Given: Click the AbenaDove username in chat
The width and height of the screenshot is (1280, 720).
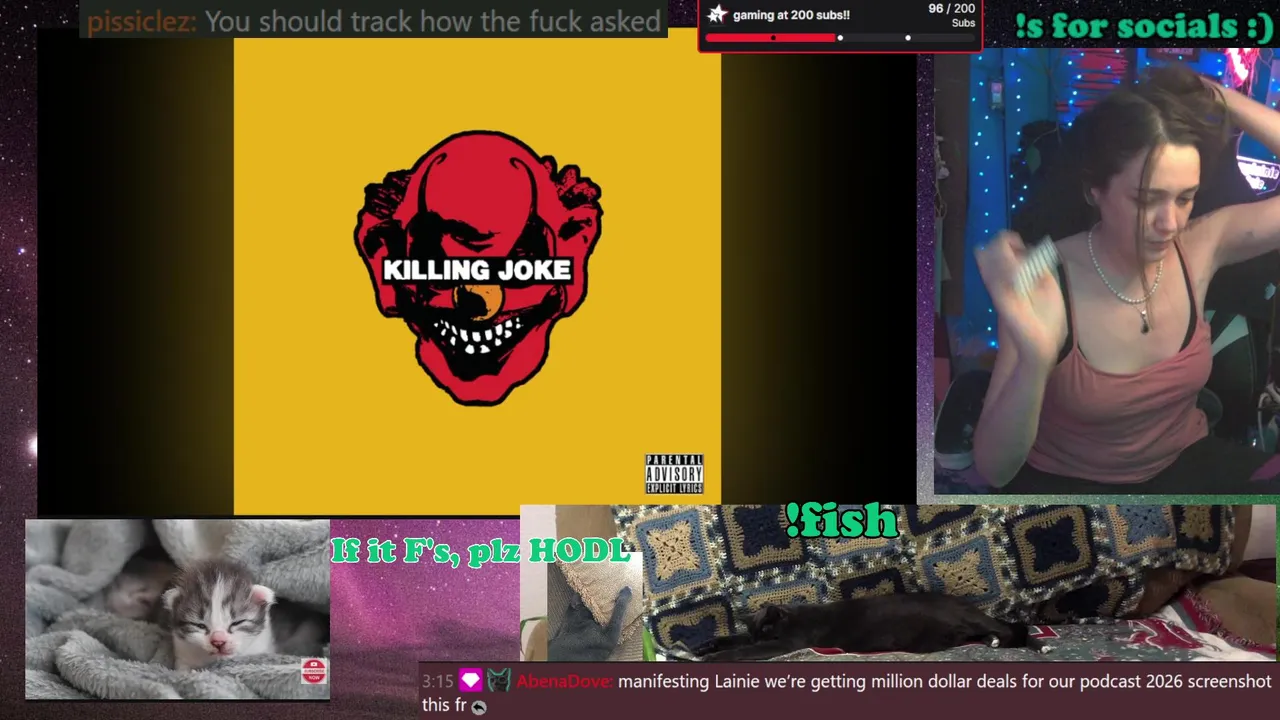Looking at the screenshot, I should (563, 682).
